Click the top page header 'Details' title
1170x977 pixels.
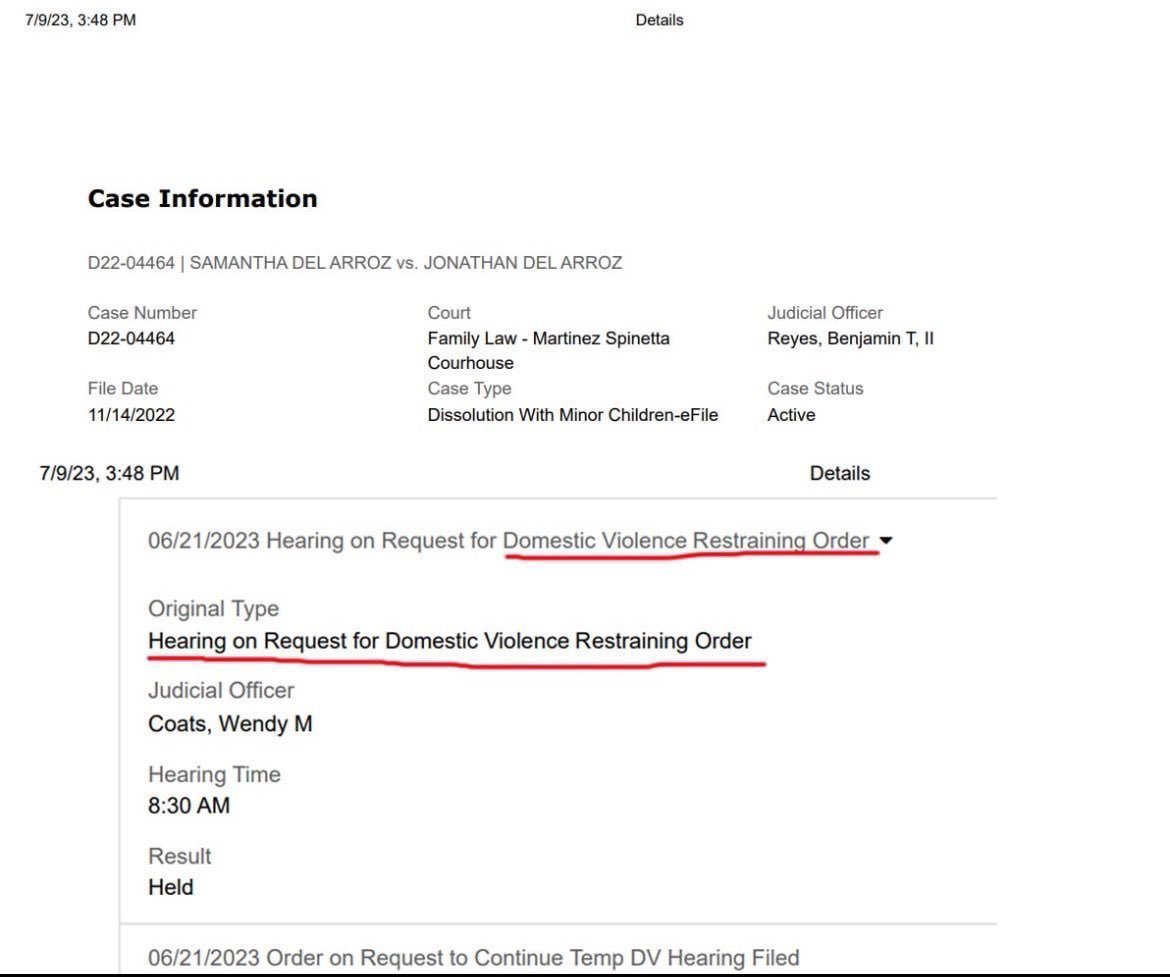click(659, 20)
